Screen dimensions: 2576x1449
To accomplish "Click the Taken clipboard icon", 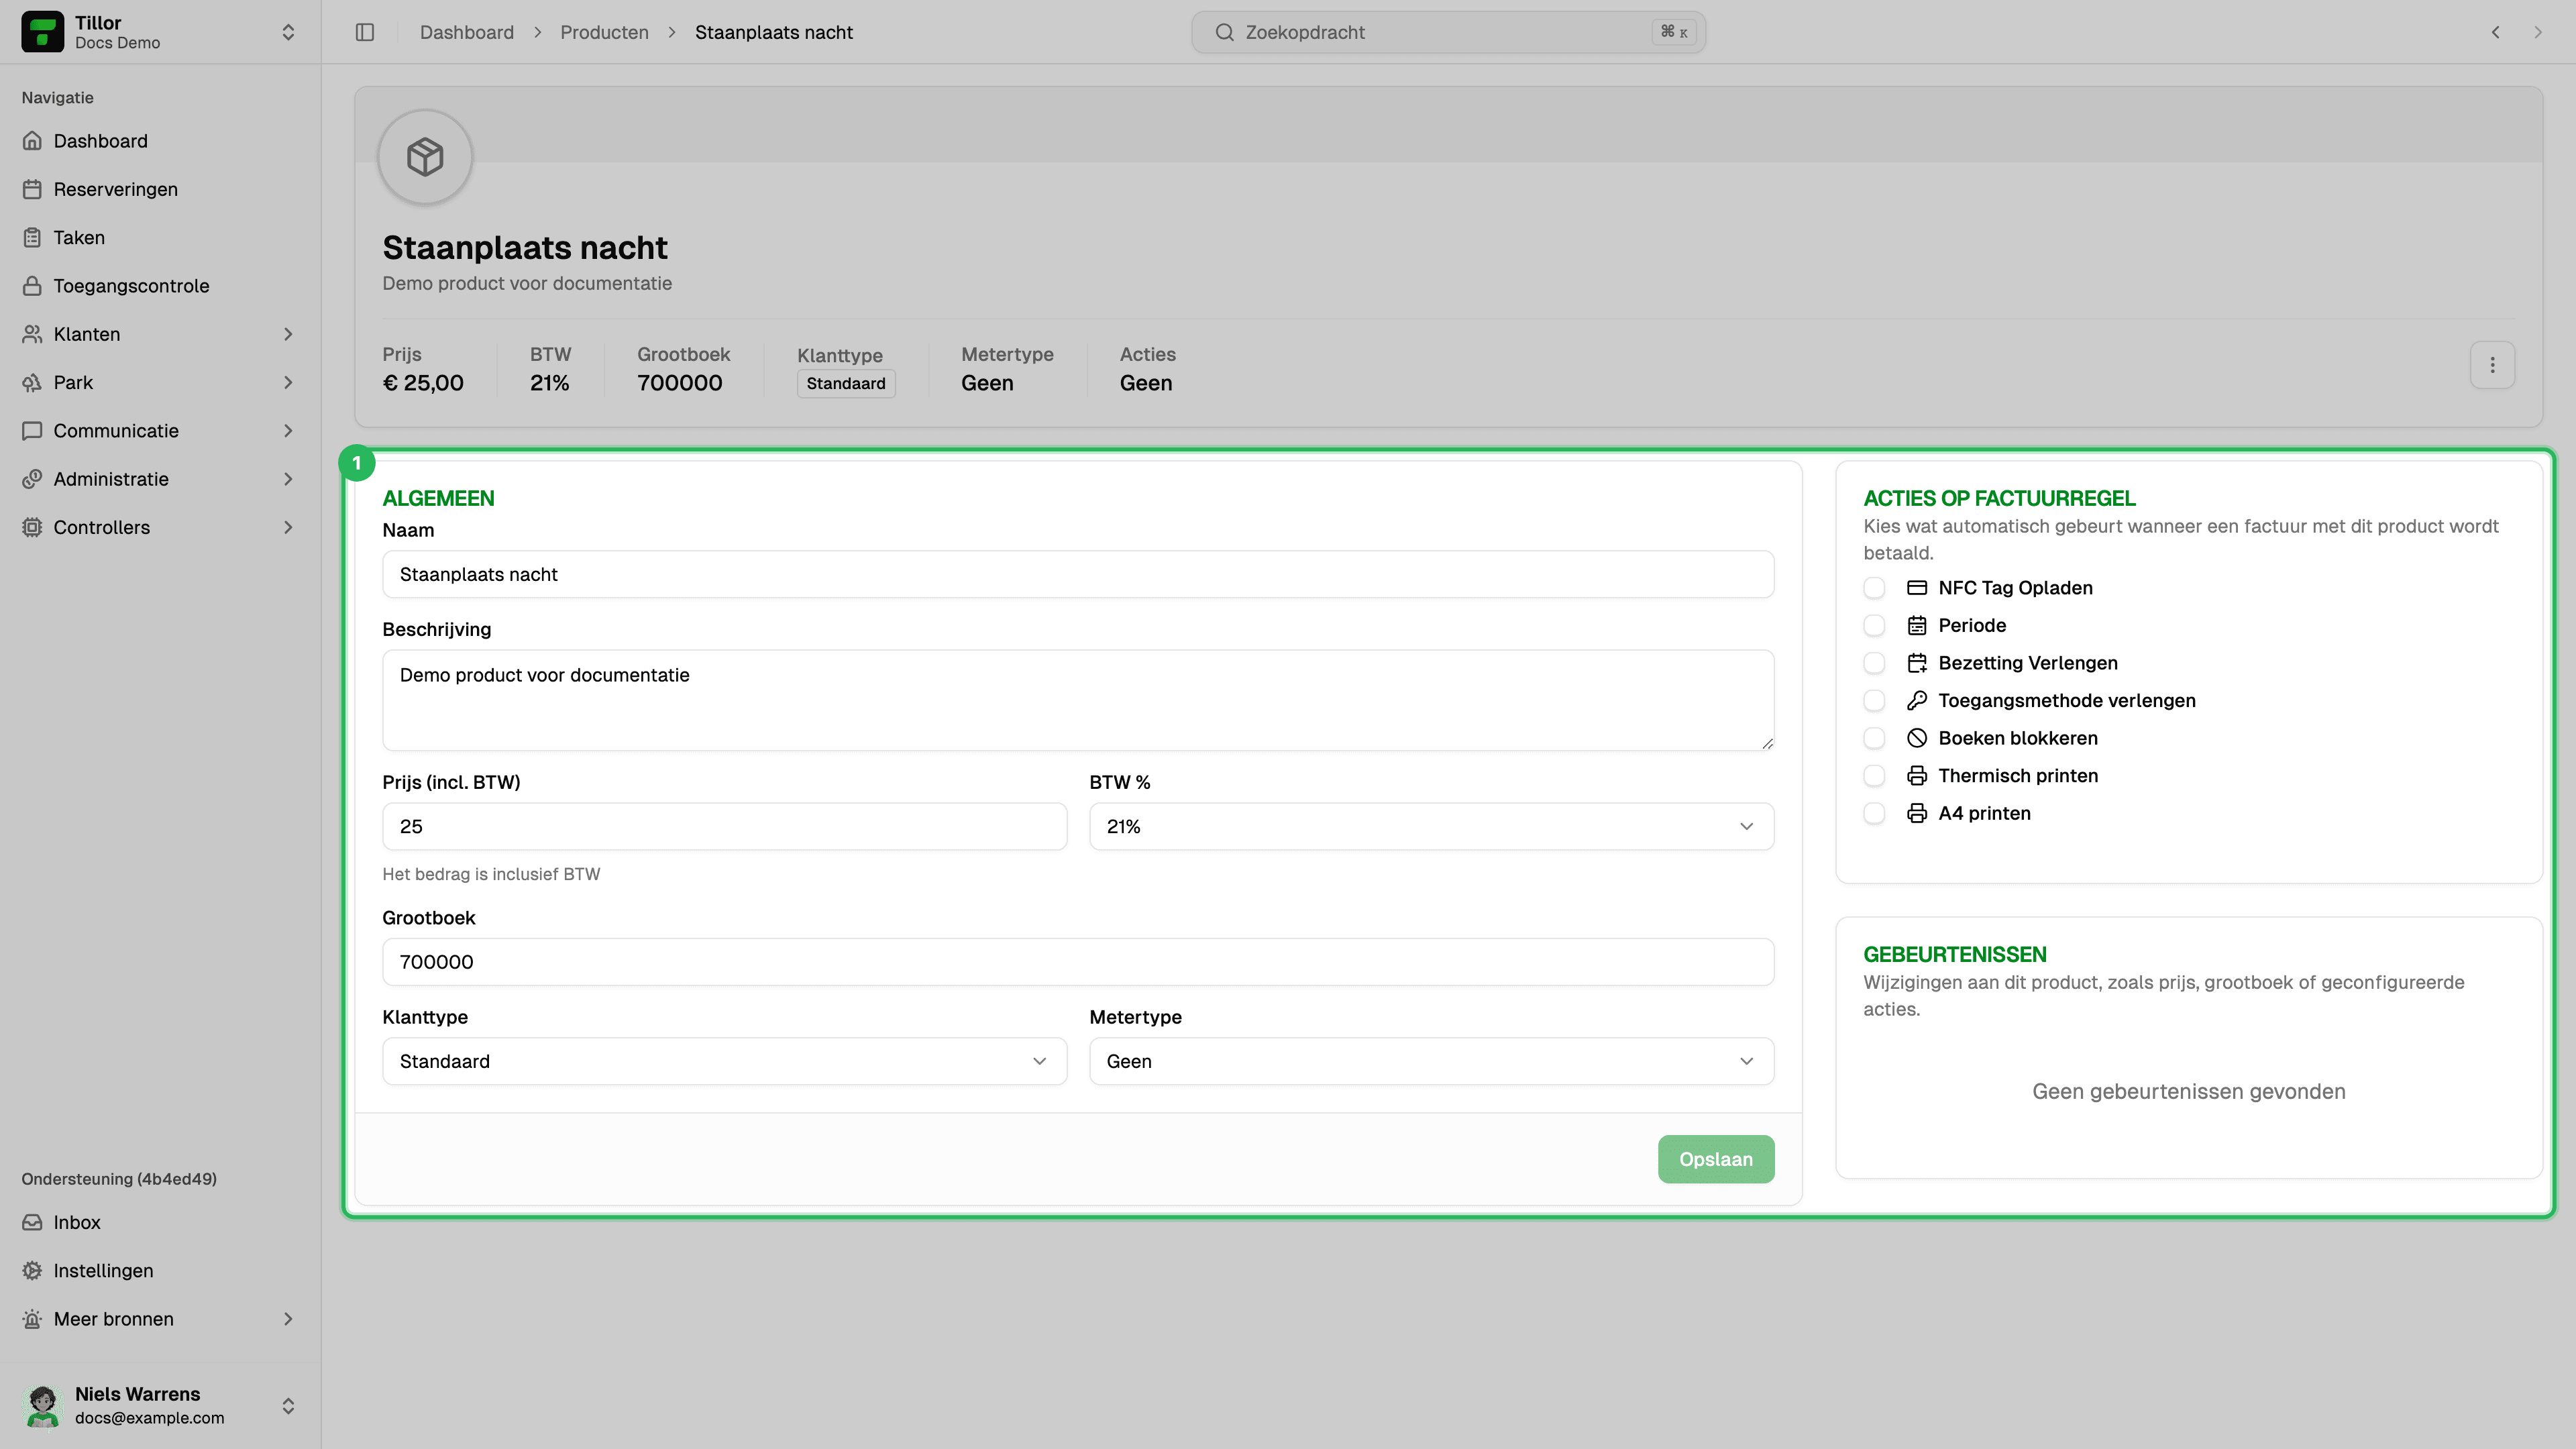I will pos(32,237).
